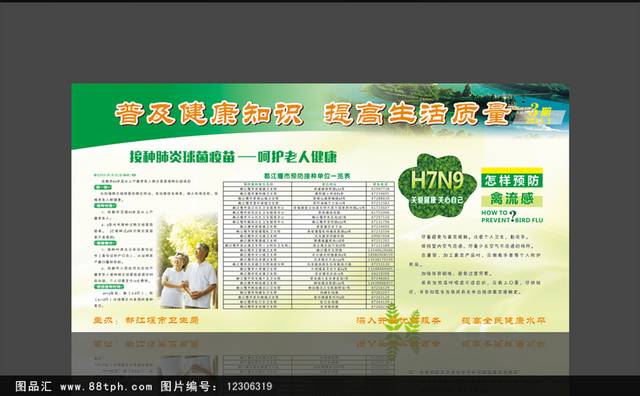Click the green H7N9 clover badge

pos(437,185)
